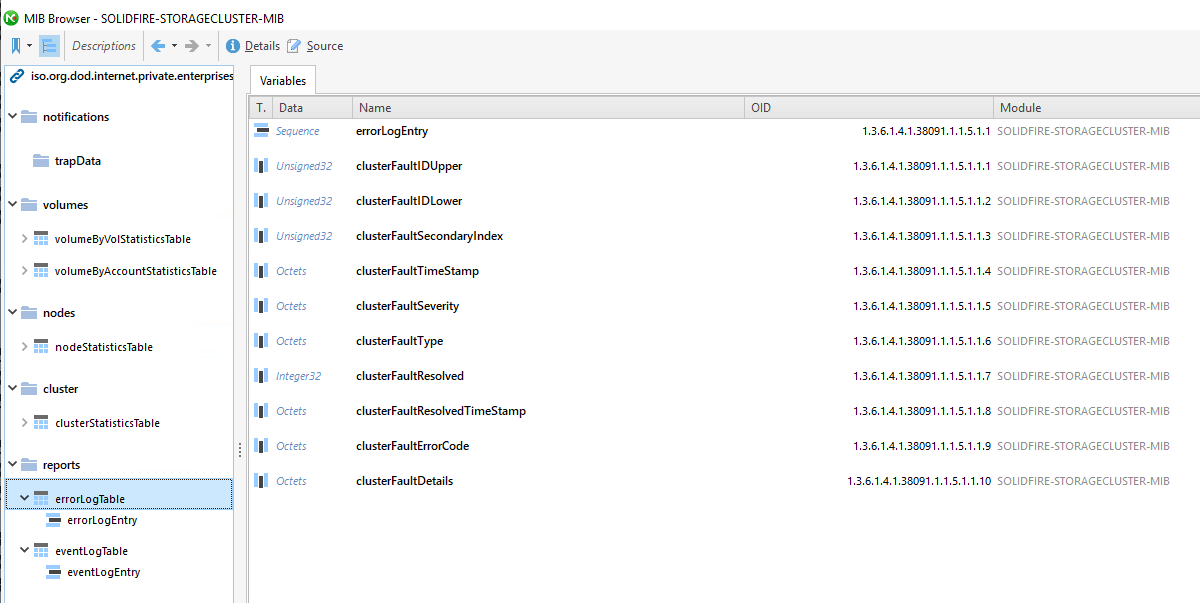
Task: Open the forward history dropdown arrow
Action: pos(208,46)
